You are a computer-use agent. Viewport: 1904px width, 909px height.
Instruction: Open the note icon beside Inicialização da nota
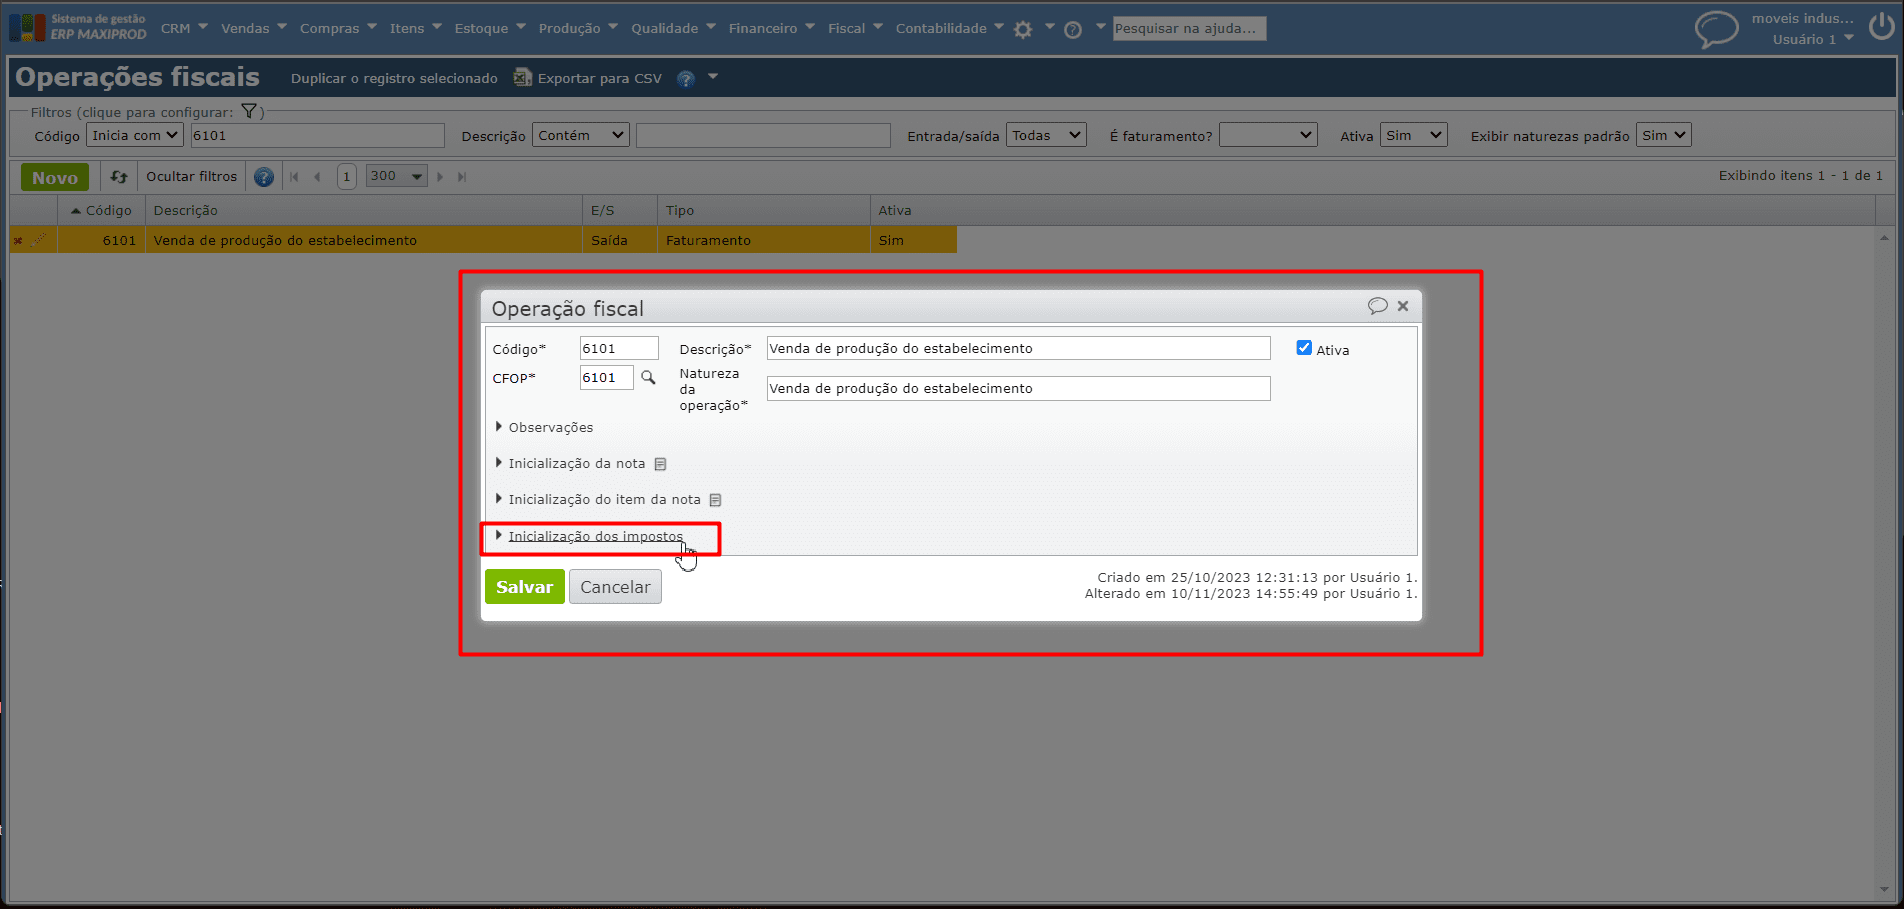tap(660, 464)
